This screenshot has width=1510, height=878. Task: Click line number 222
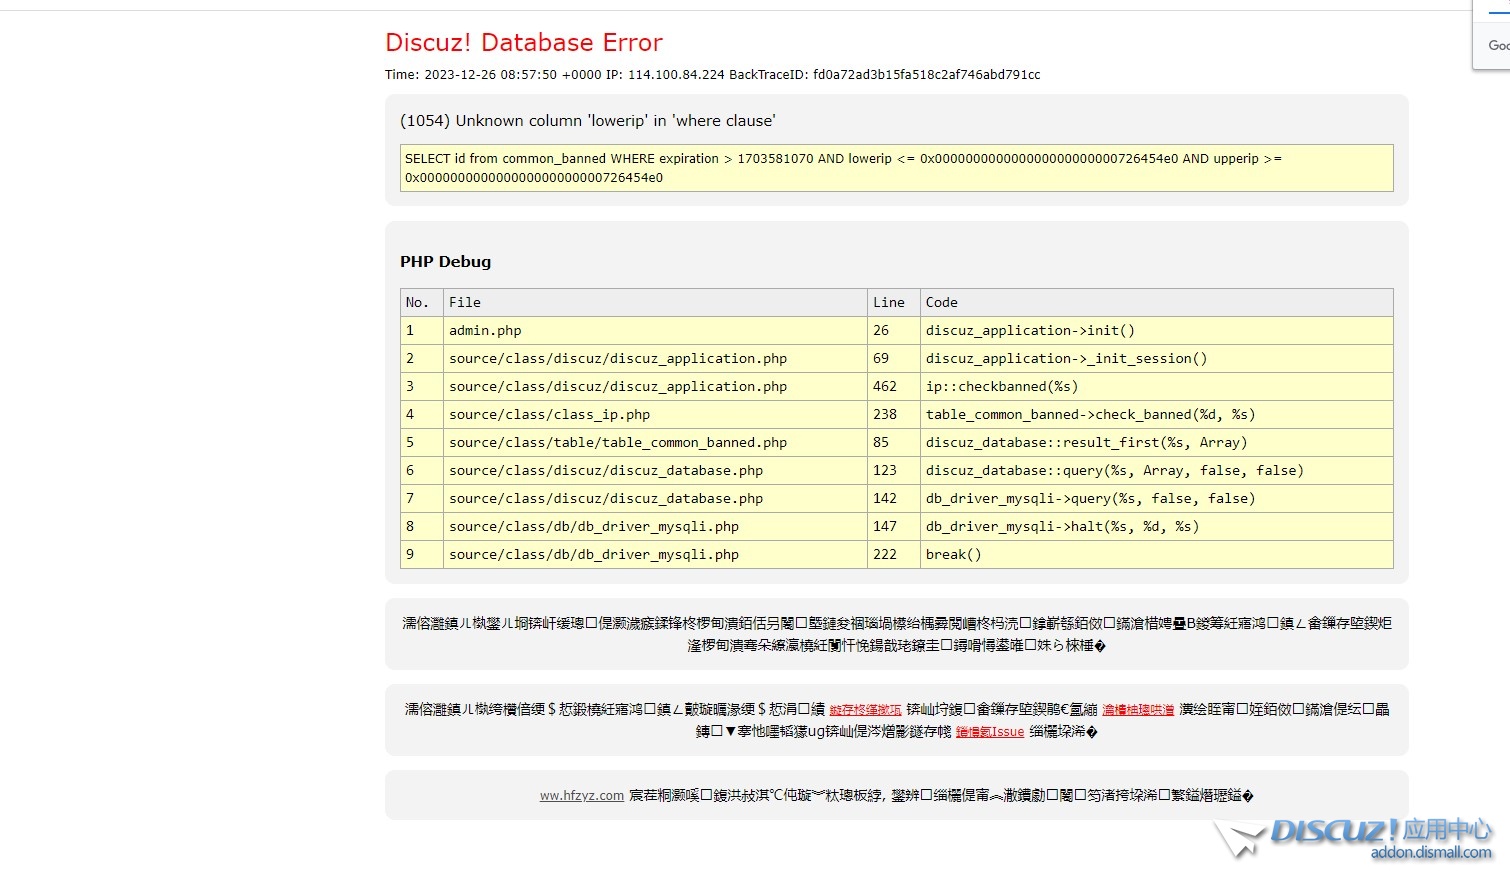click(894, 554)
